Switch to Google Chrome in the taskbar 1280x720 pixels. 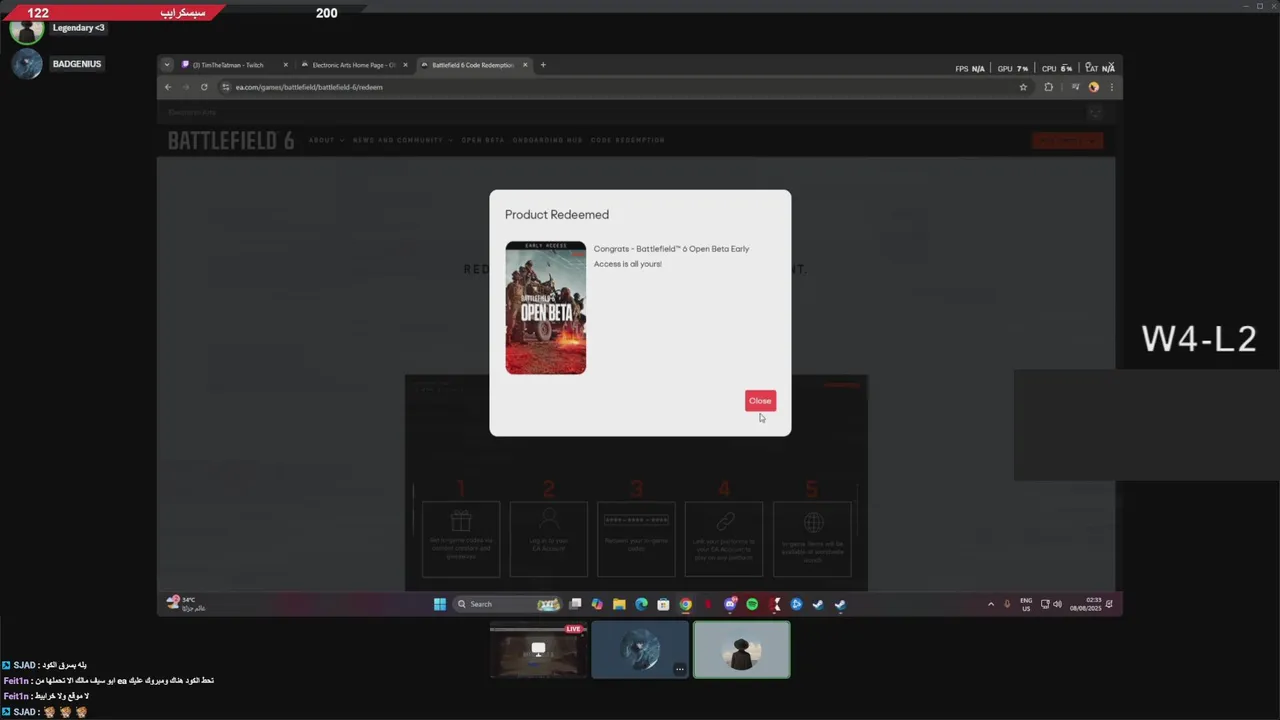(x=685, y=604)
